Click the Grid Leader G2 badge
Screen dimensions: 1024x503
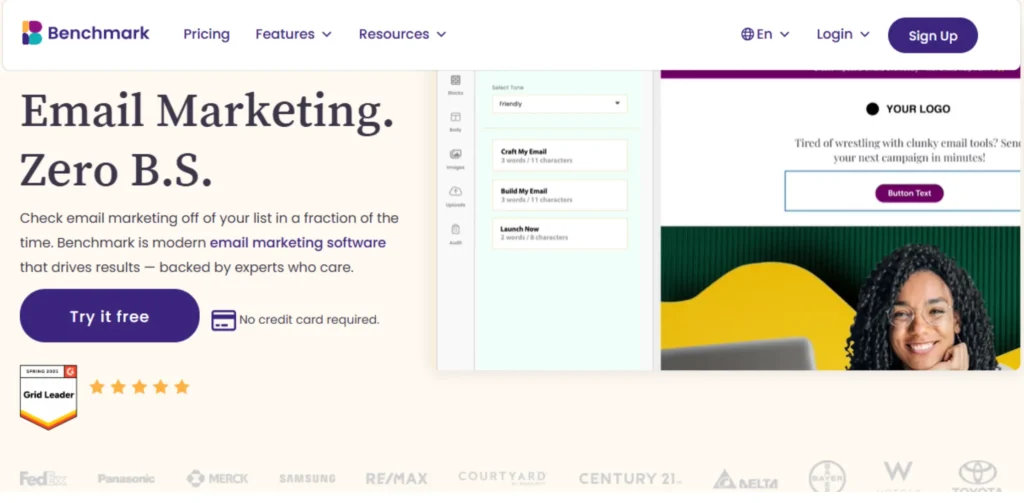48,397
